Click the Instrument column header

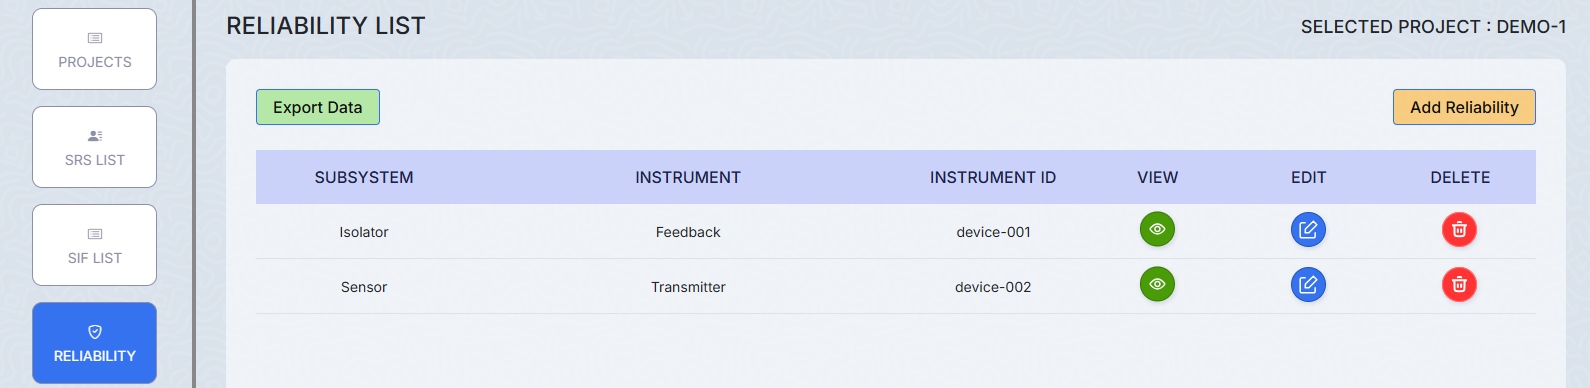688,177
